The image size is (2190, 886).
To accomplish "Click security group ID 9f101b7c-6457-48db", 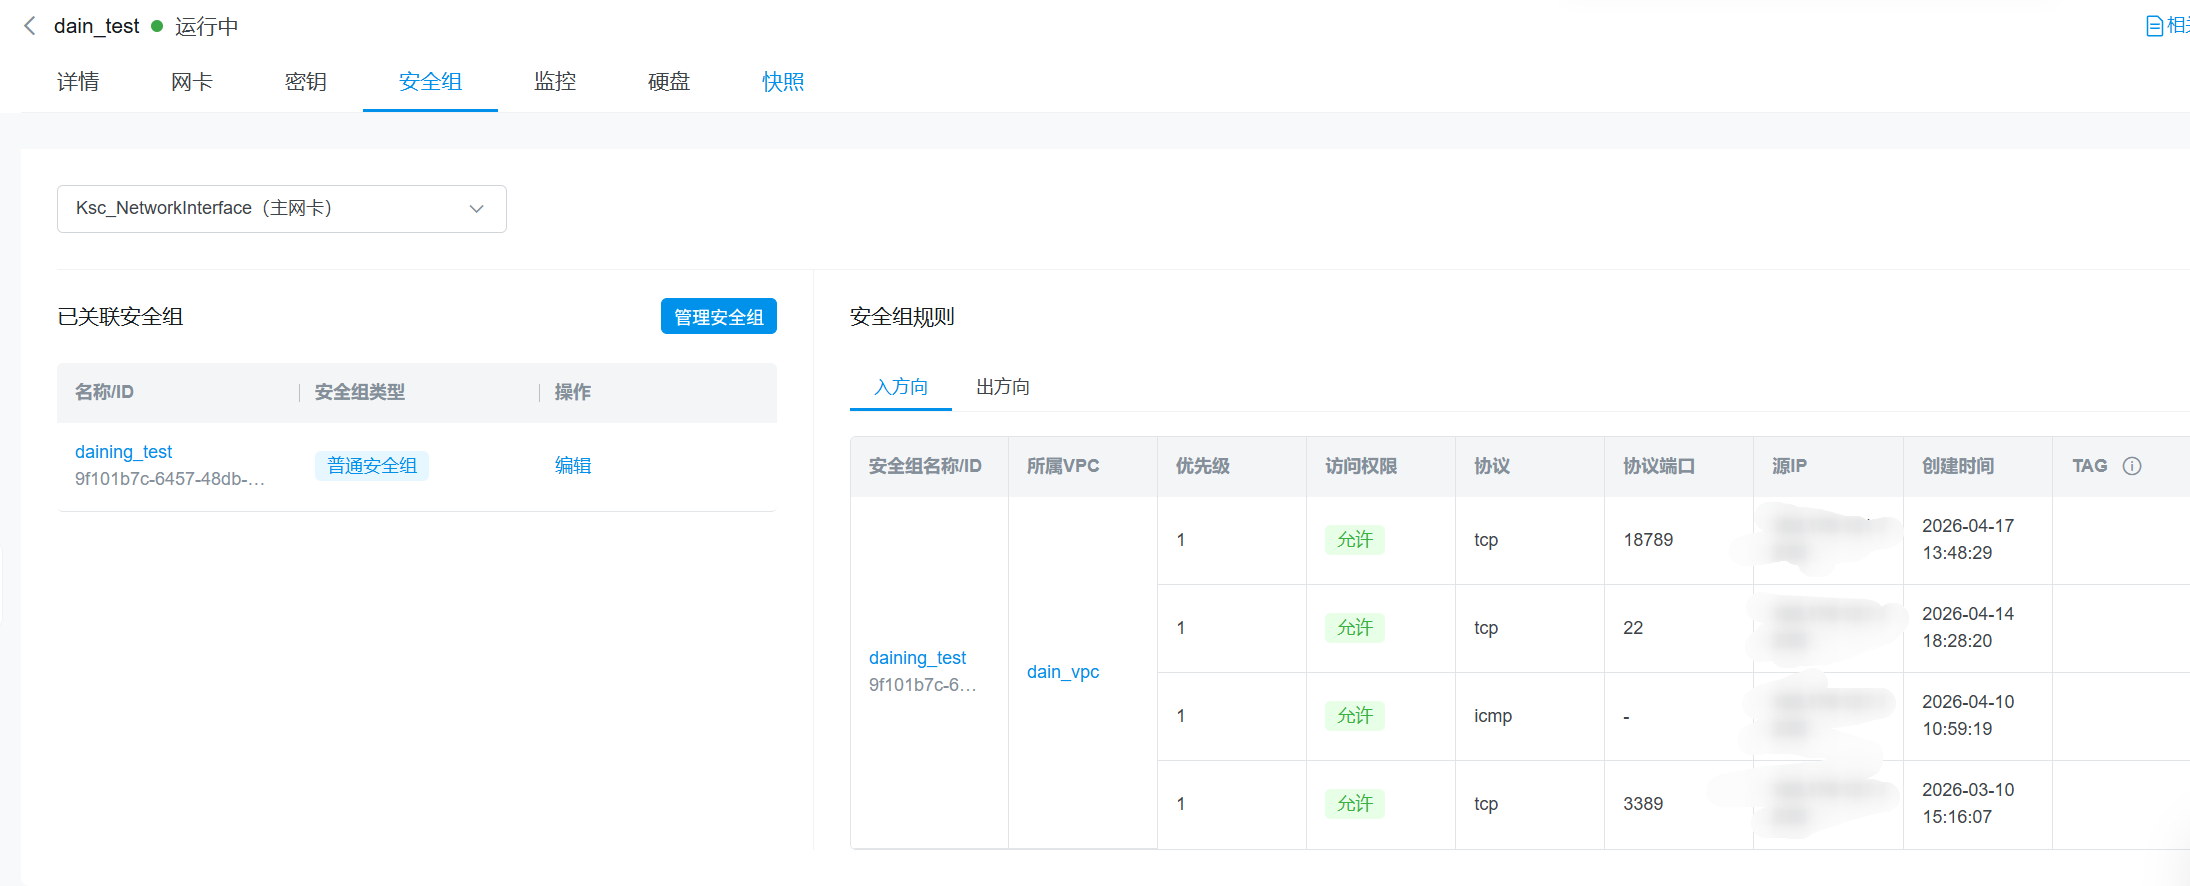I will click(x=170, y=479).
